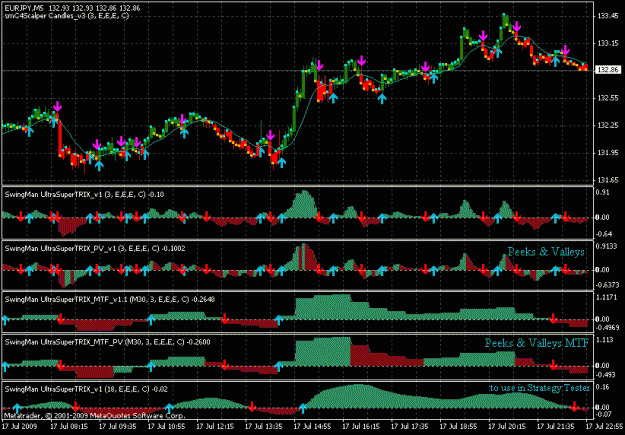This screenshot has height=435, width=625.
Task: Select the last red down arrow in MTF_PV panel
Action: (553, 364)
